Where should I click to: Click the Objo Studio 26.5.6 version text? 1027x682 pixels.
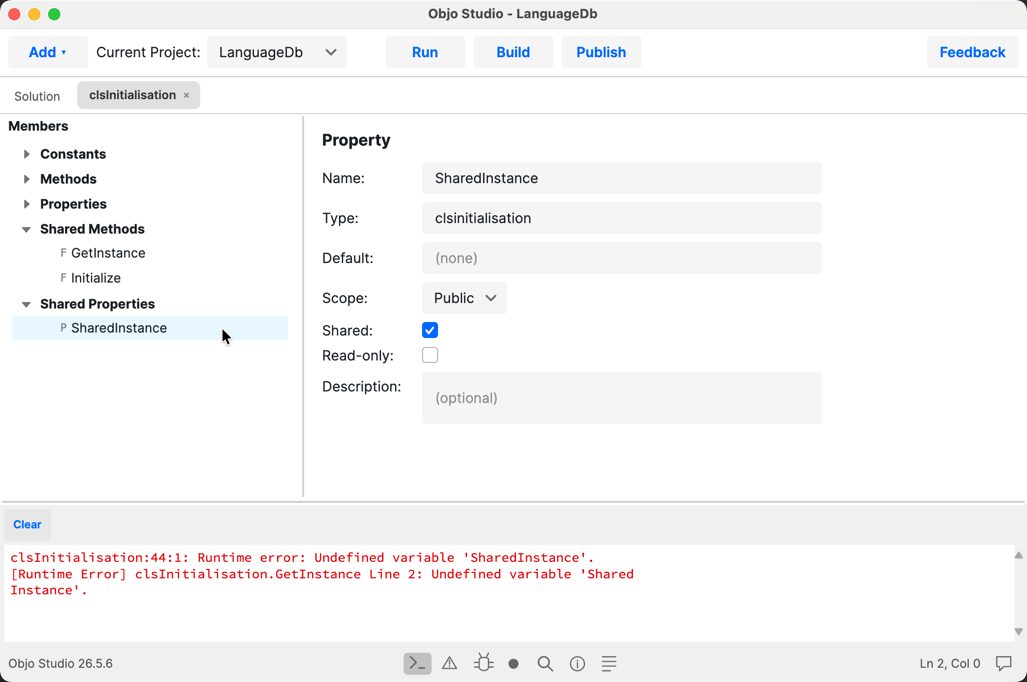click(x=60, y=664)
